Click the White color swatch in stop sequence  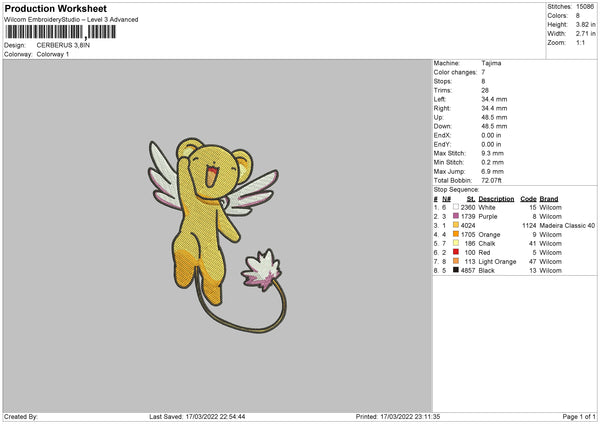(456, 207)
